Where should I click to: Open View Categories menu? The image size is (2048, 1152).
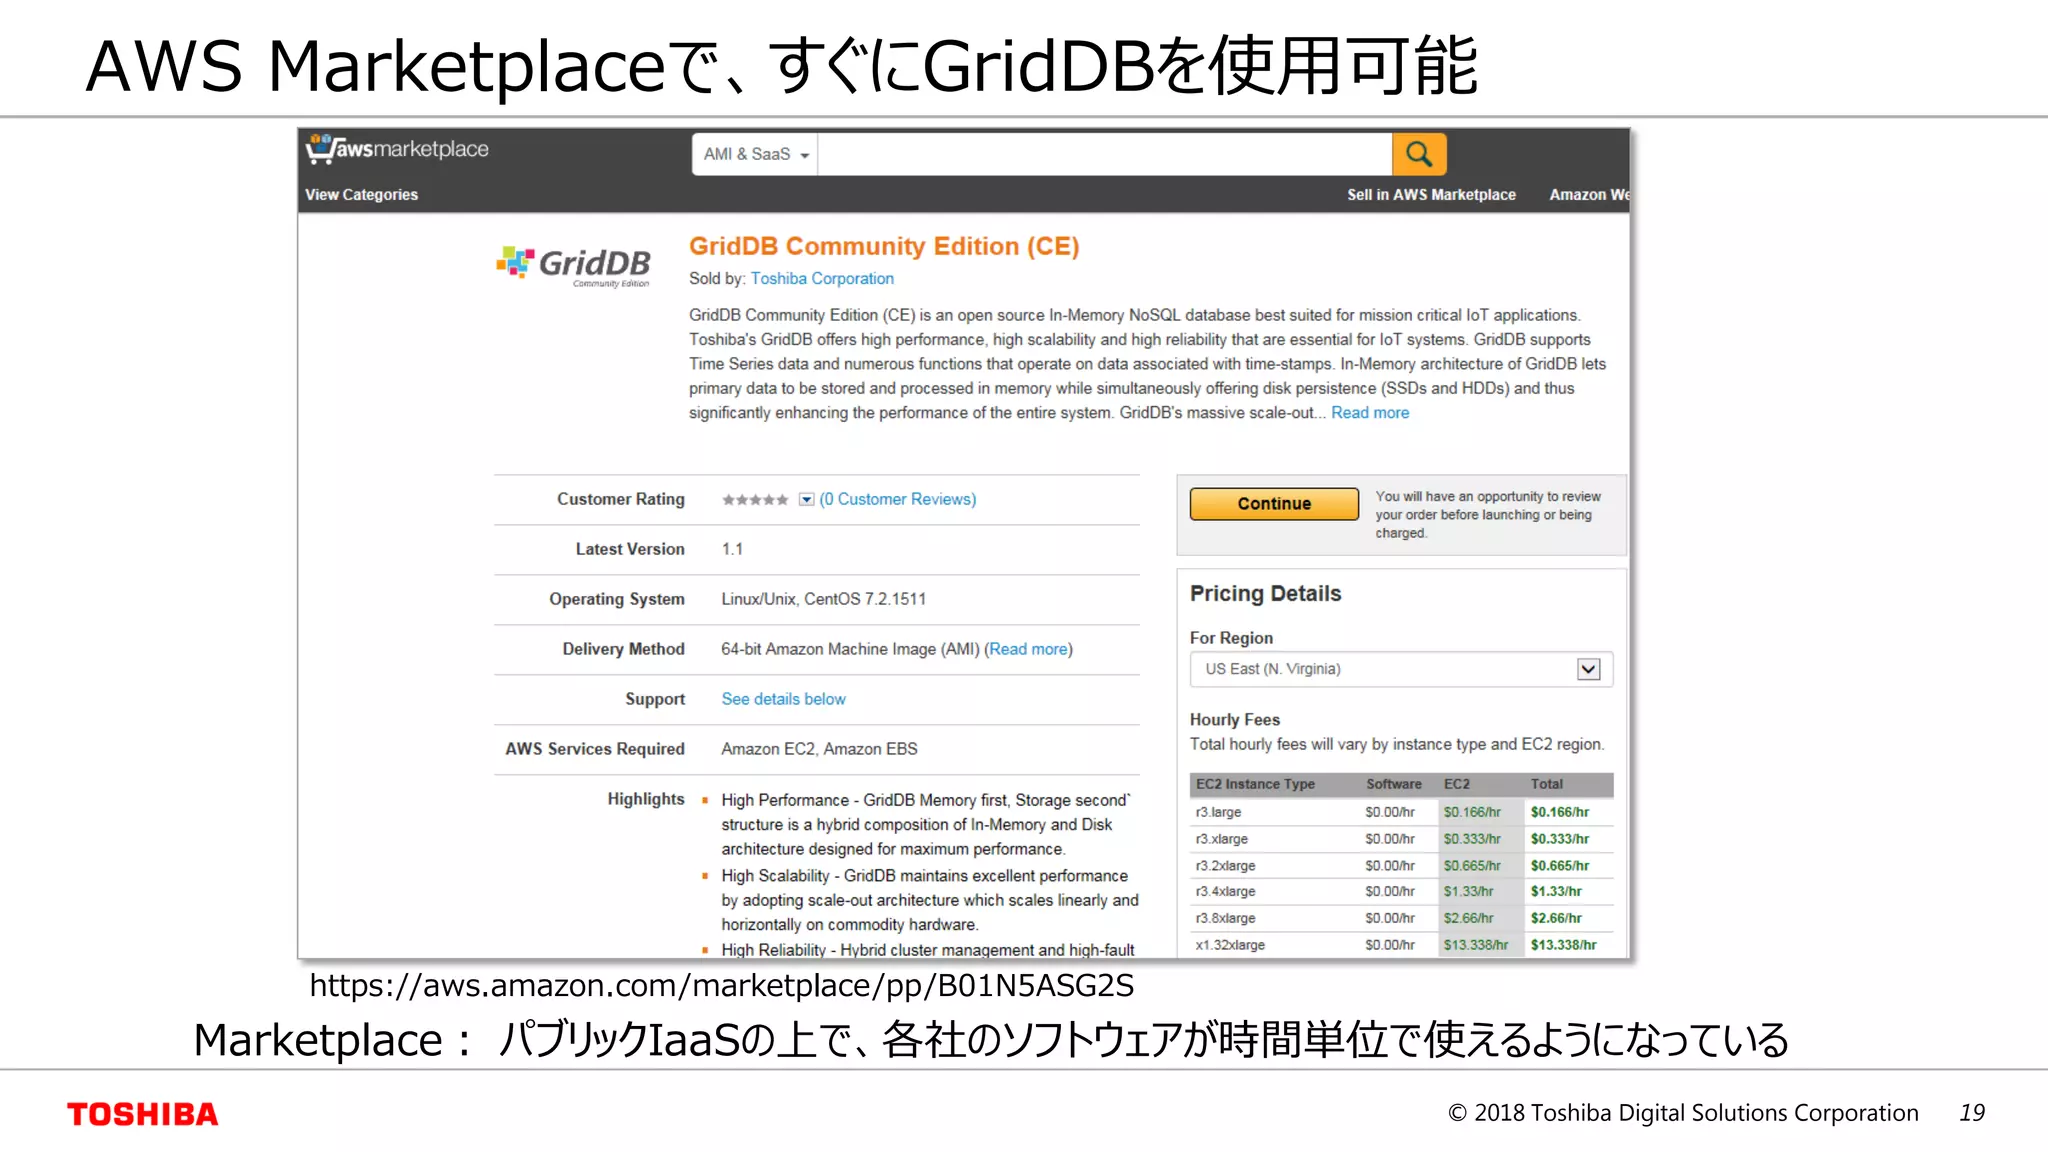pyautogui.click(x=361, y=195)
